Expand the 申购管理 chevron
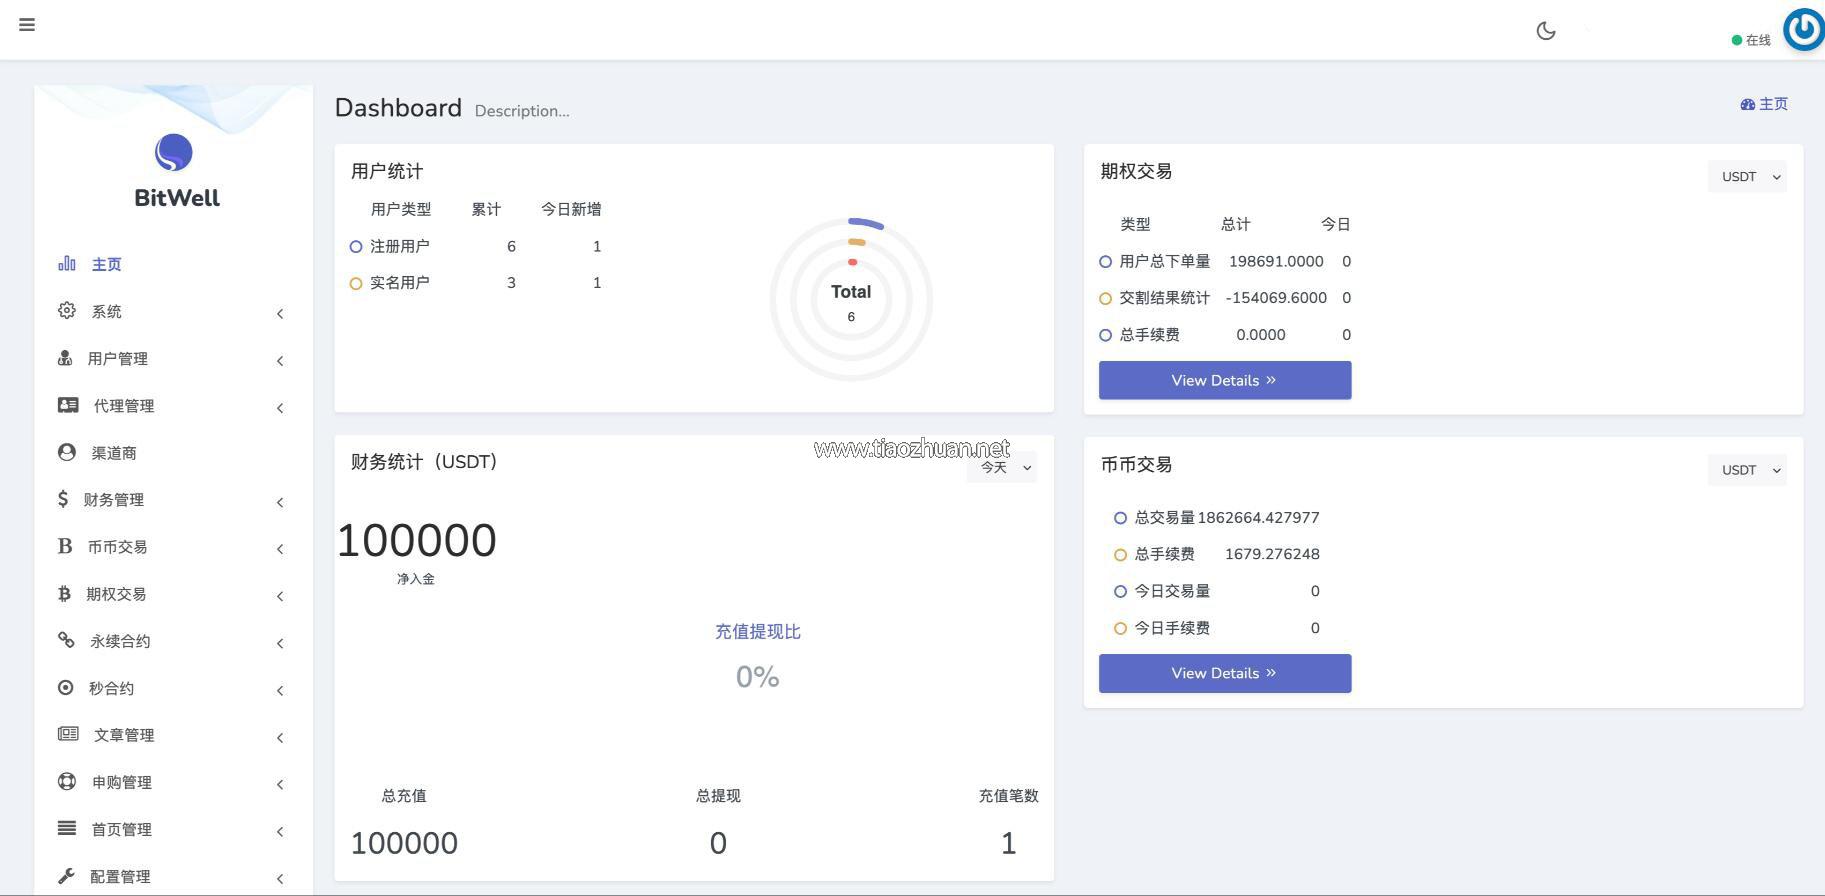Screen dimensions: 1825x896 coord(280,784)
